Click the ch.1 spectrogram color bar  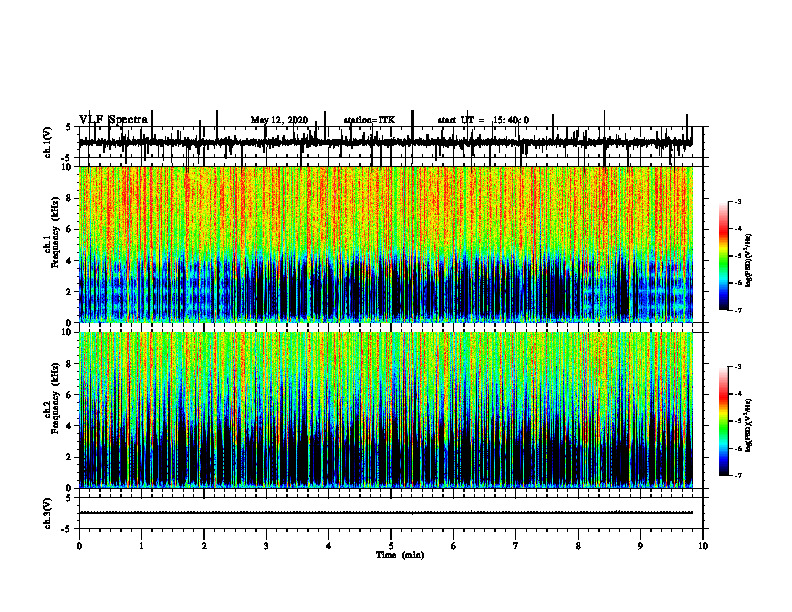tap(724, 256)
